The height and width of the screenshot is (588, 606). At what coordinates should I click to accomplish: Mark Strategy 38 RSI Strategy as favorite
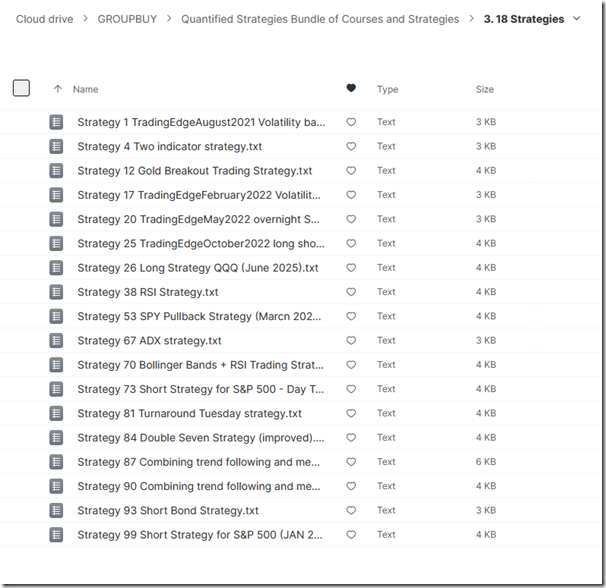351,292
